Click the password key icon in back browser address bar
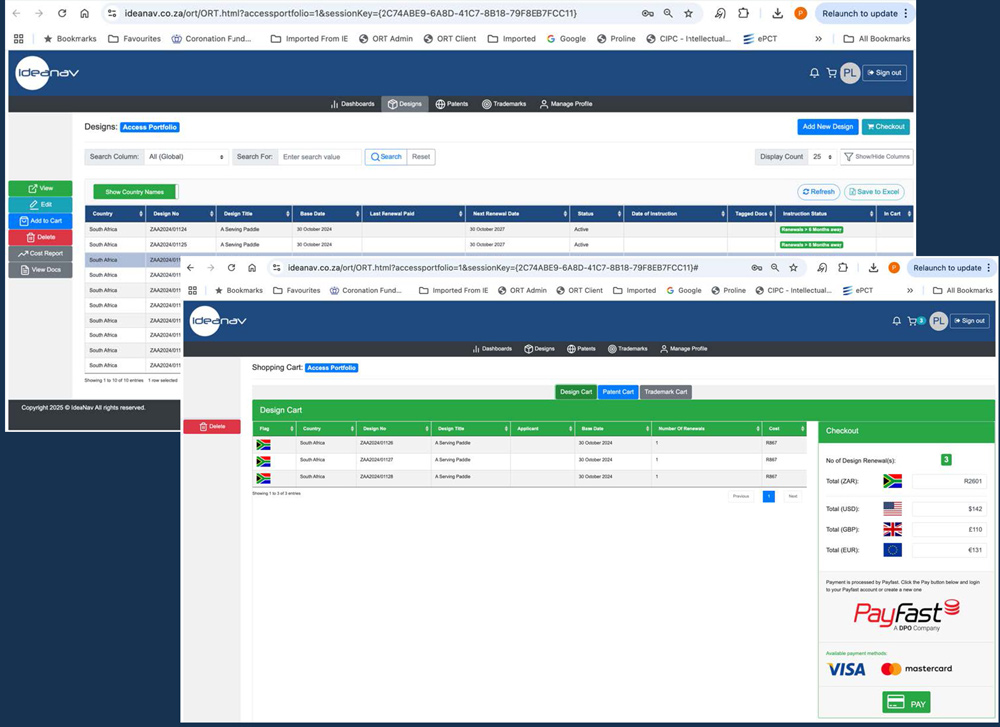Viewport: 1000px width, 727px height. [x=647, y=13]
